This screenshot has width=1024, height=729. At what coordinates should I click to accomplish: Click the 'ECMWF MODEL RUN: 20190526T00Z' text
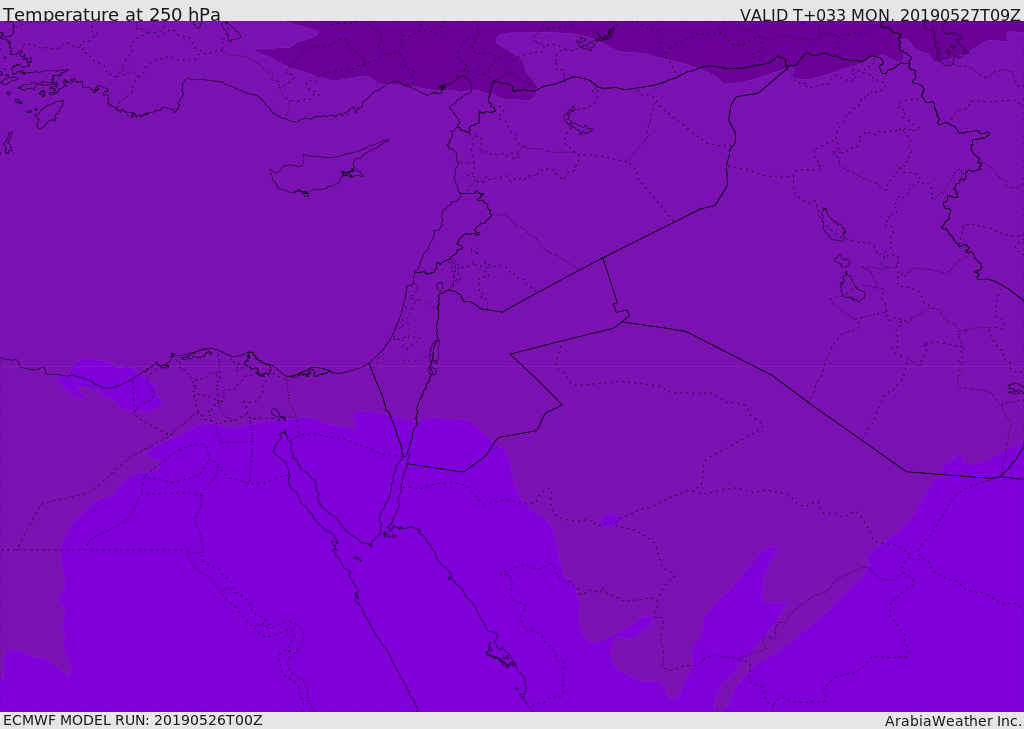tap(133, 720)
